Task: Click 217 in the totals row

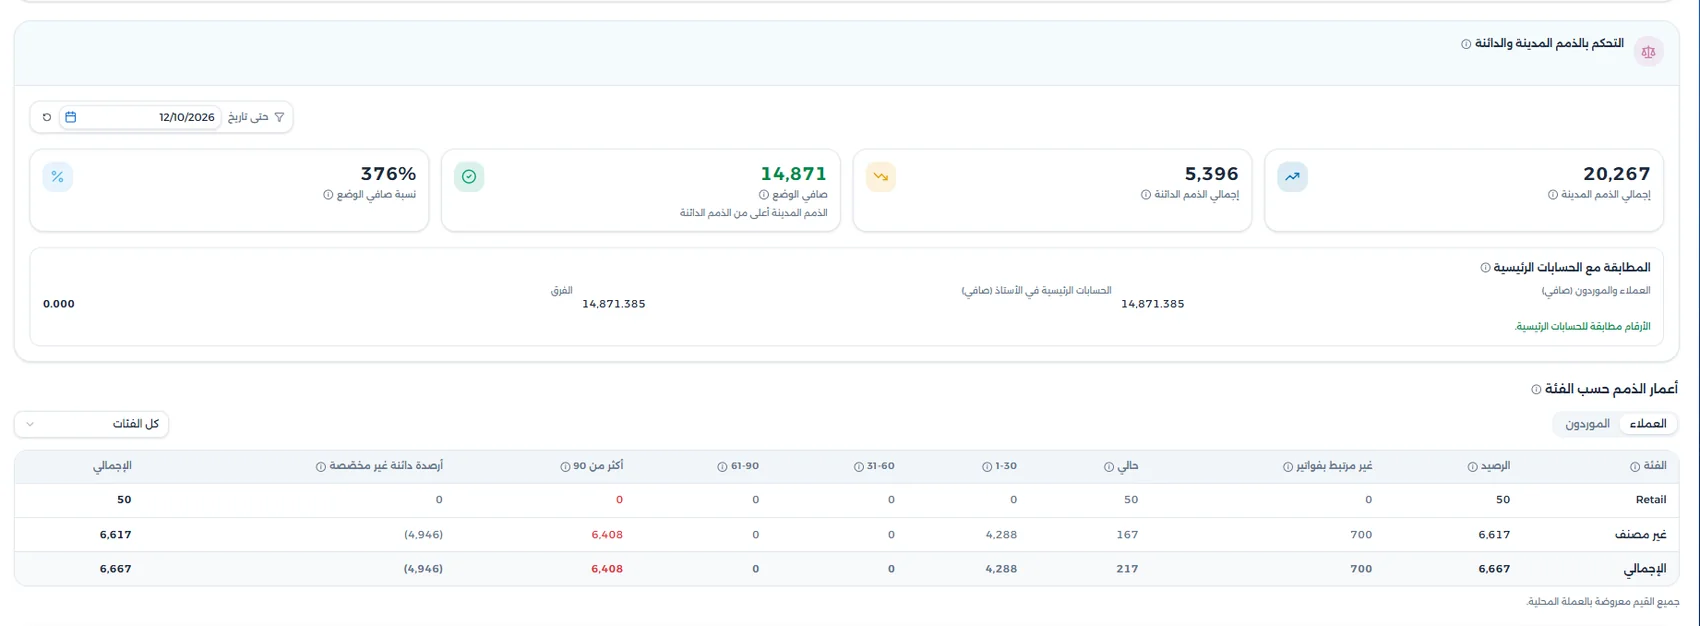Action: [1127, 569]
